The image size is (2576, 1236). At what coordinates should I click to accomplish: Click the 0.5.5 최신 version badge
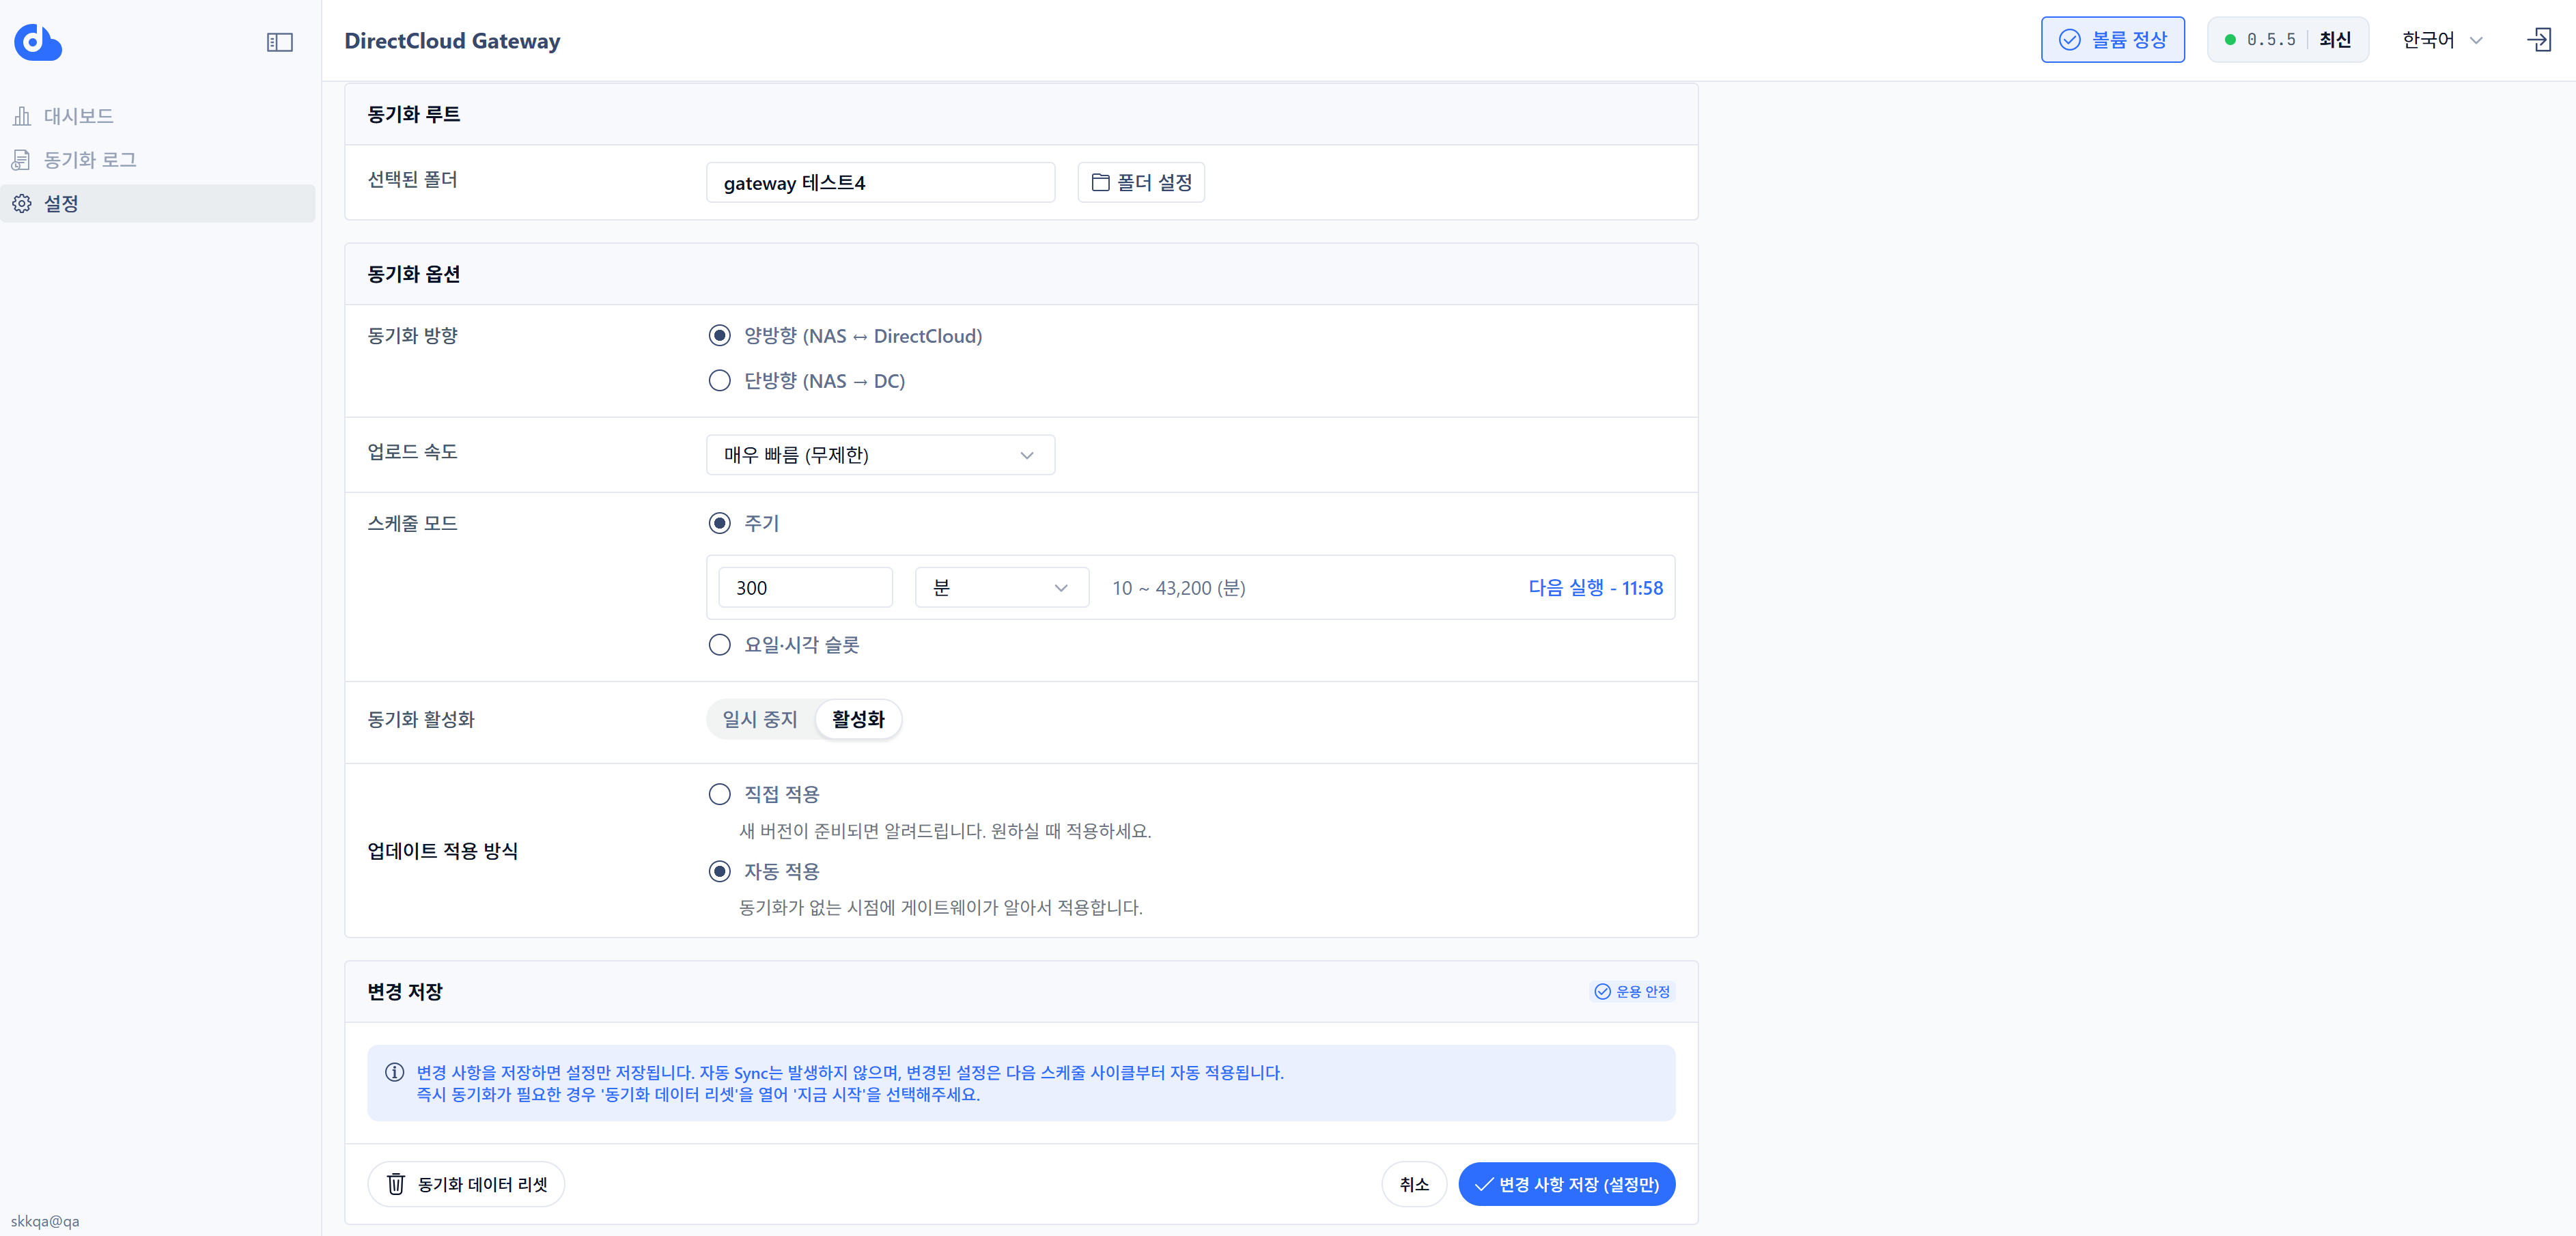[2288, 40]
